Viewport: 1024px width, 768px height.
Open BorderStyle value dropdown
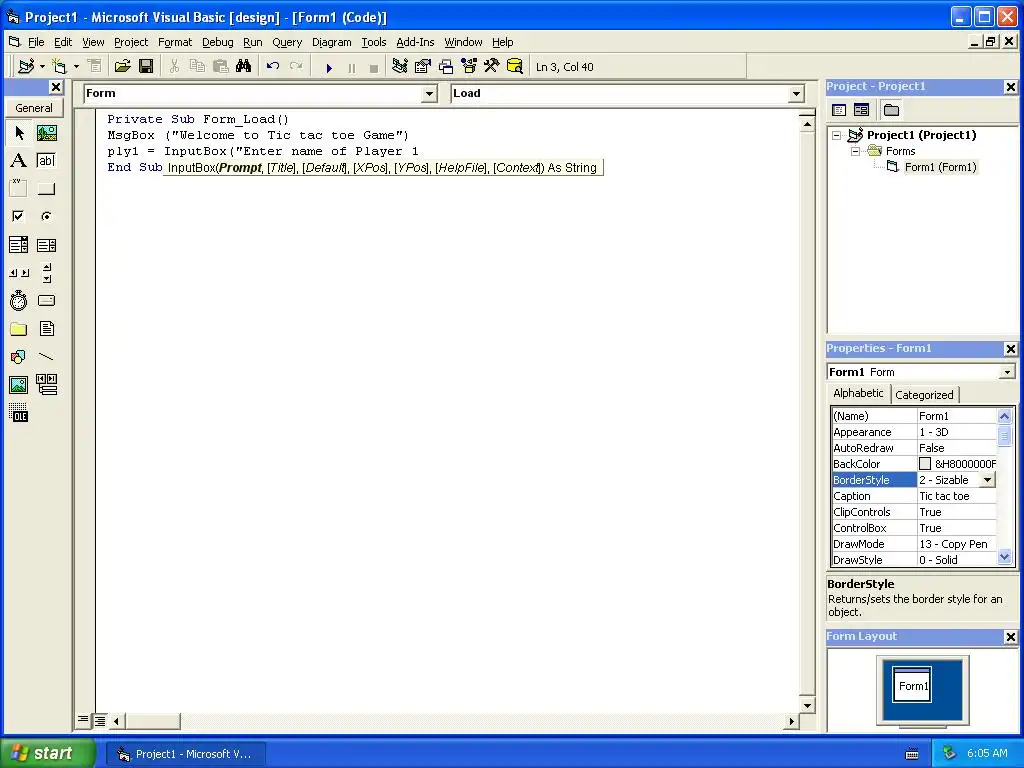point(987,480)
